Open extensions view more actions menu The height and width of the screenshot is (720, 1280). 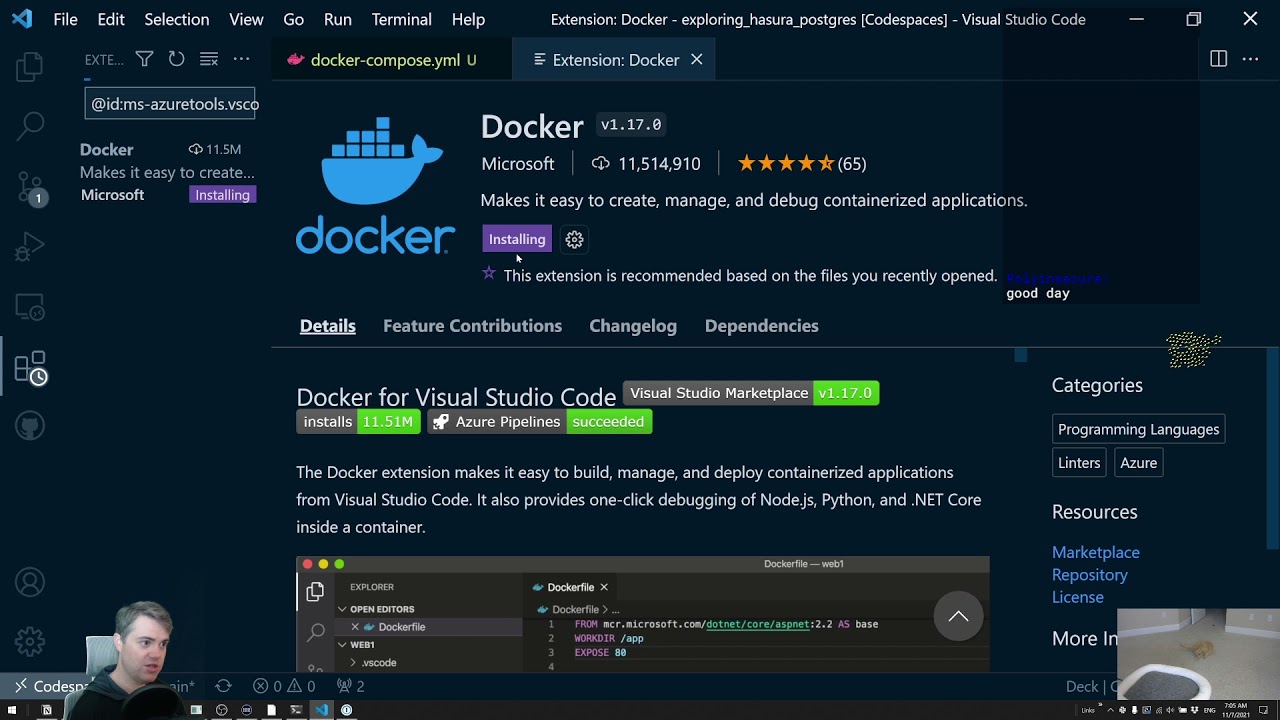241,60
